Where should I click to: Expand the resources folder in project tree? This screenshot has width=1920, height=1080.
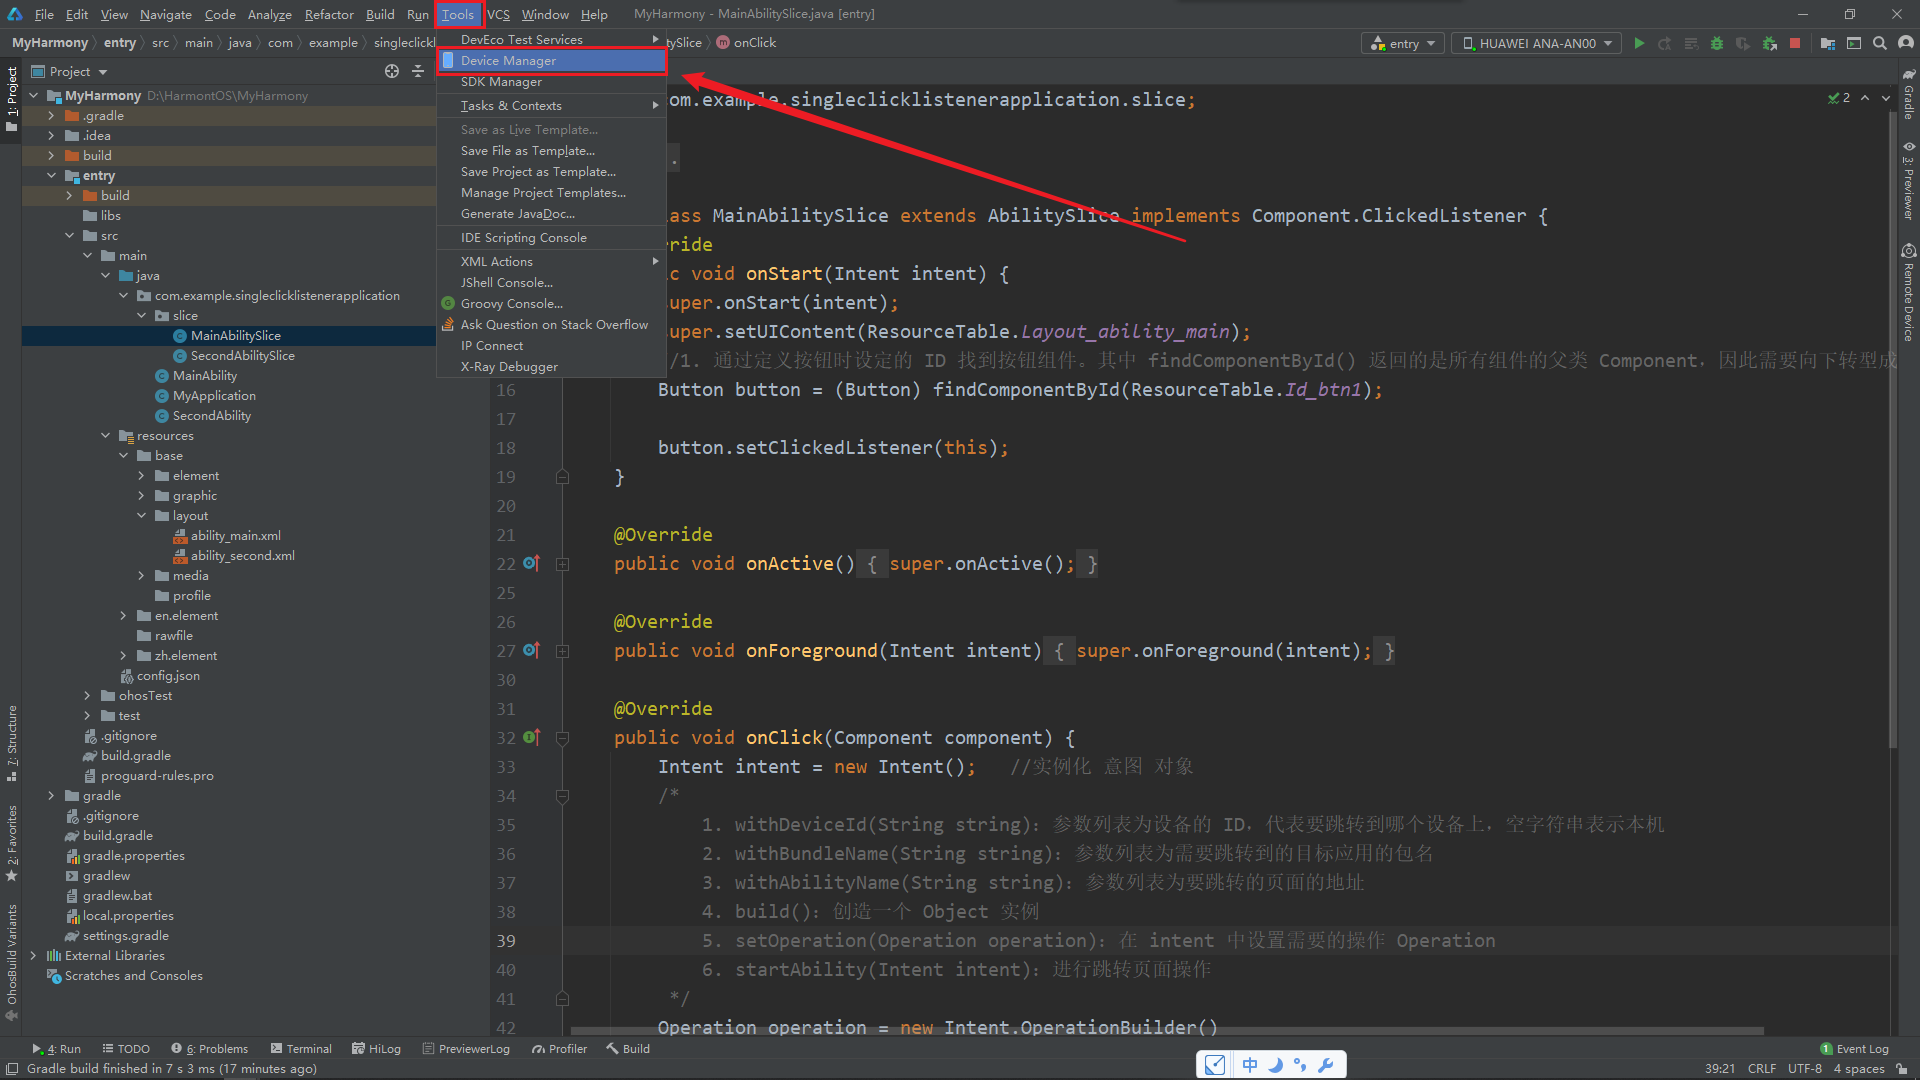(104, 435)
